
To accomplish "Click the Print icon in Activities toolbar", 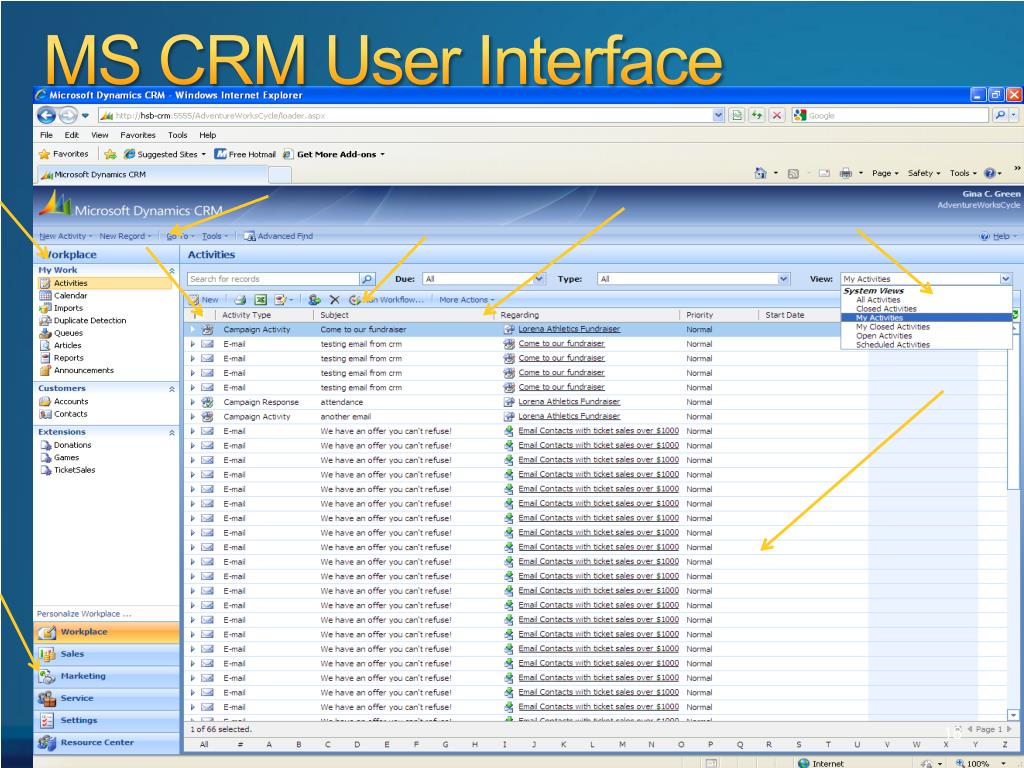I will point(240,300).
